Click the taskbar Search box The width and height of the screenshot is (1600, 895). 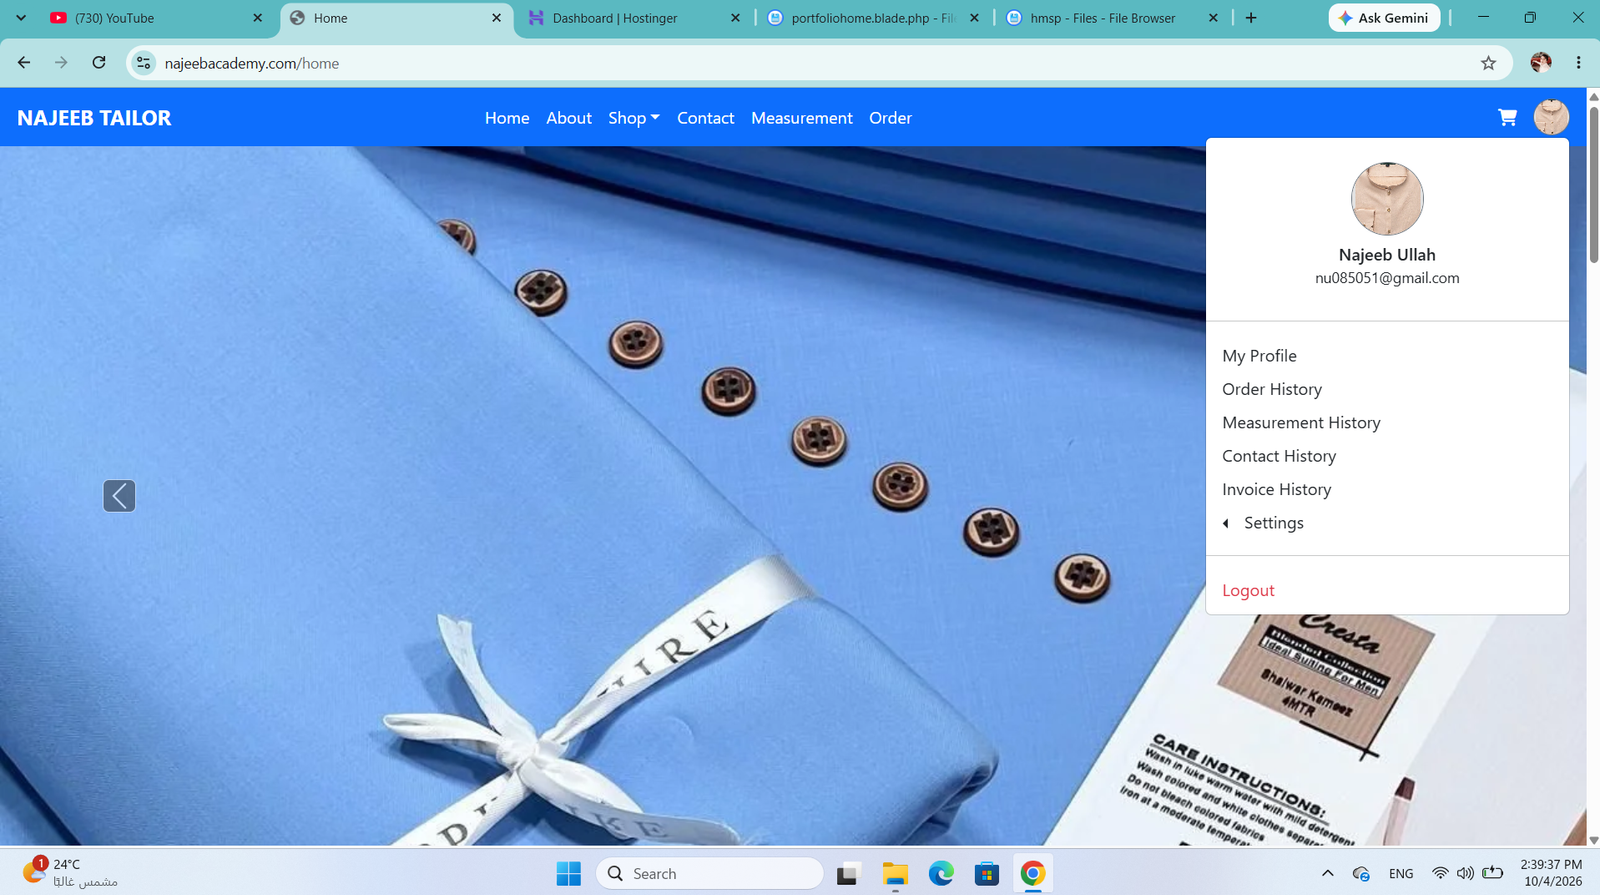click(710, 874)
